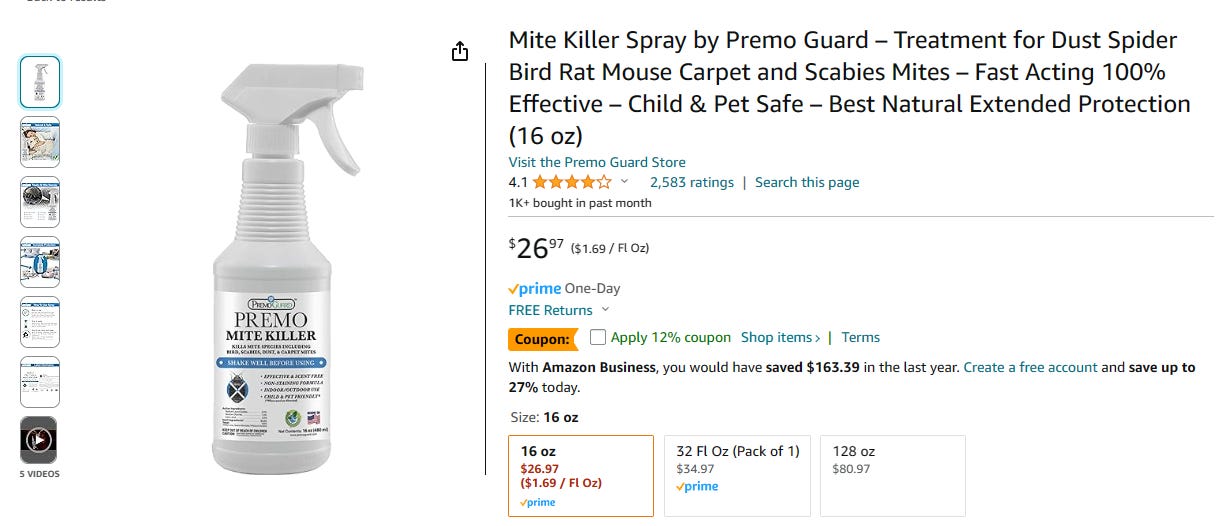Open the 2,583 ratings link
The height and width of the screenshot is (526, 1216).
click(x=691, y=182)
